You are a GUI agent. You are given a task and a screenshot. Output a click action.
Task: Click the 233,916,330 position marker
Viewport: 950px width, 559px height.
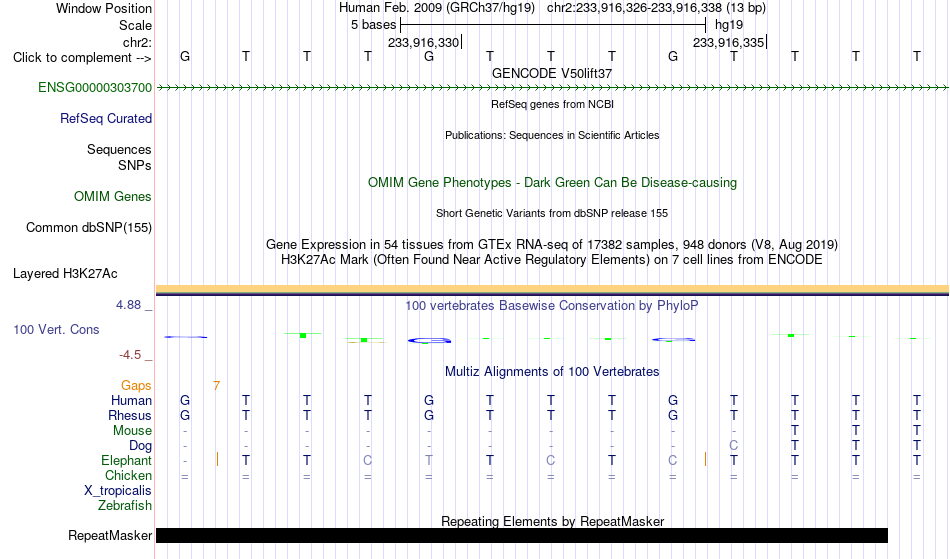click(424, 42)
